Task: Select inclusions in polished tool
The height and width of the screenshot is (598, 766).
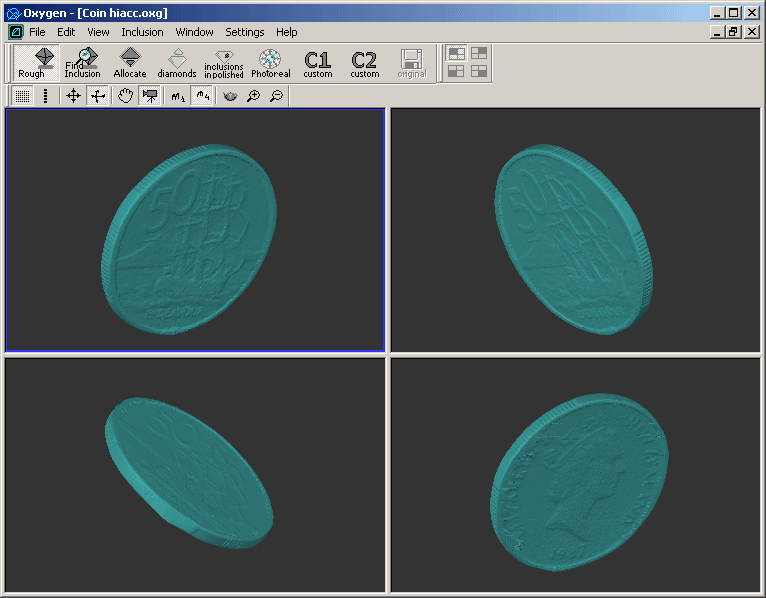Action: 224,63
